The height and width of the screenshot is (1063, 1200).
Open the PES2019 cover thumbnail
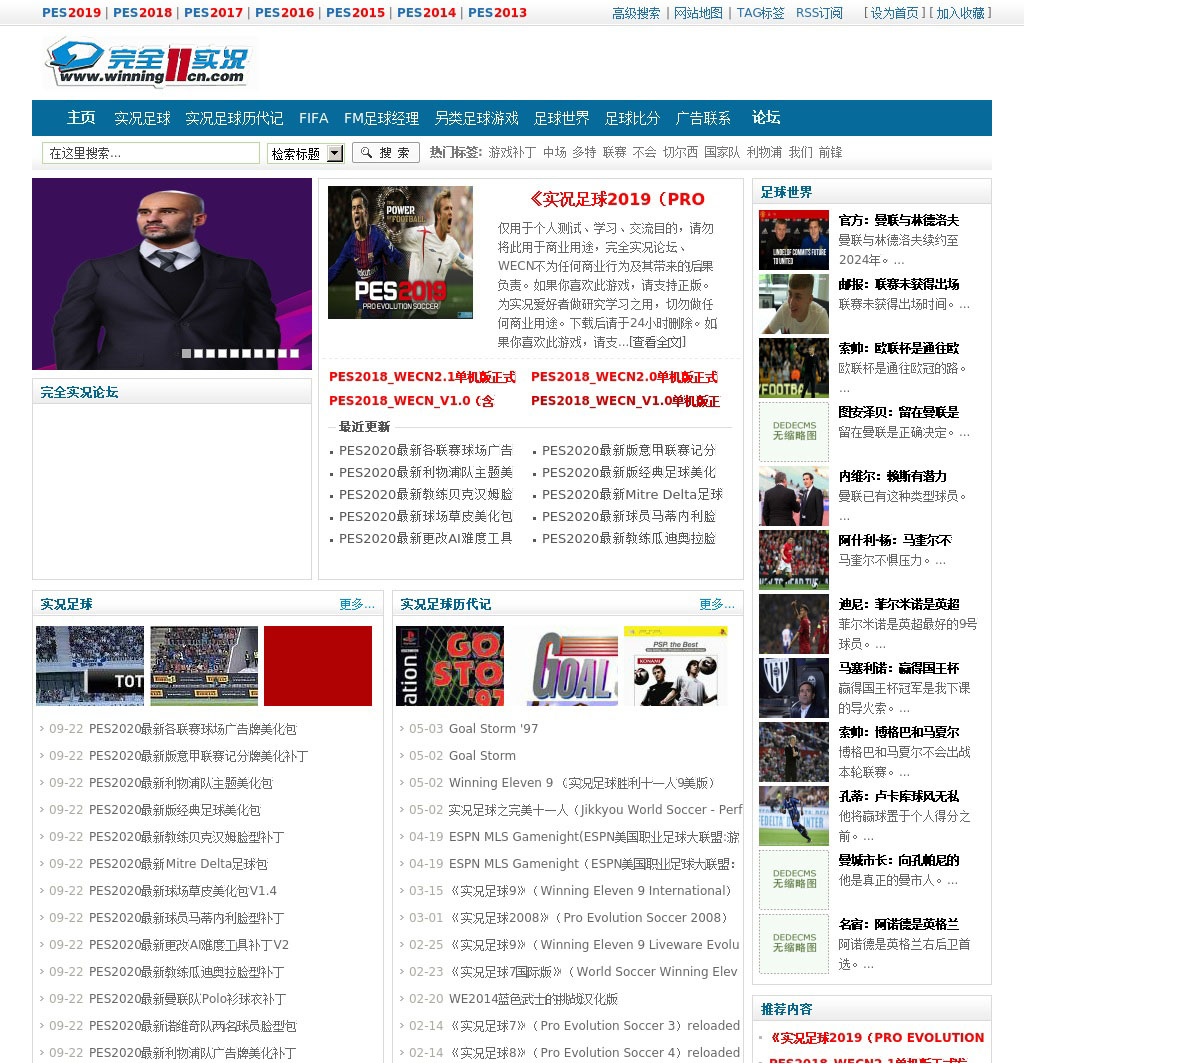click(x=400, y=252)
